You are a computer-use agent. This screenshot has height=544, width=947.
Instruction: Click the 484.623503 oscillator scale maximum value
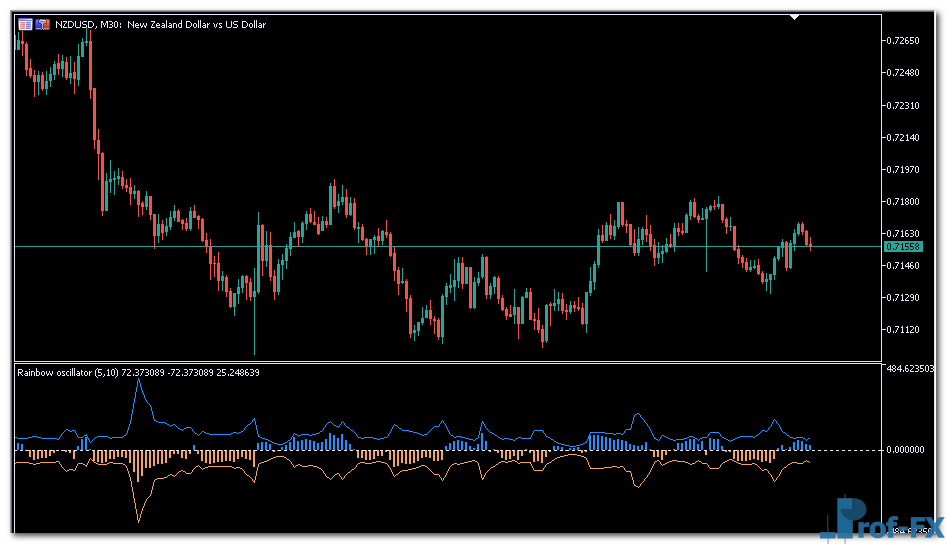(x=914, y=369)
